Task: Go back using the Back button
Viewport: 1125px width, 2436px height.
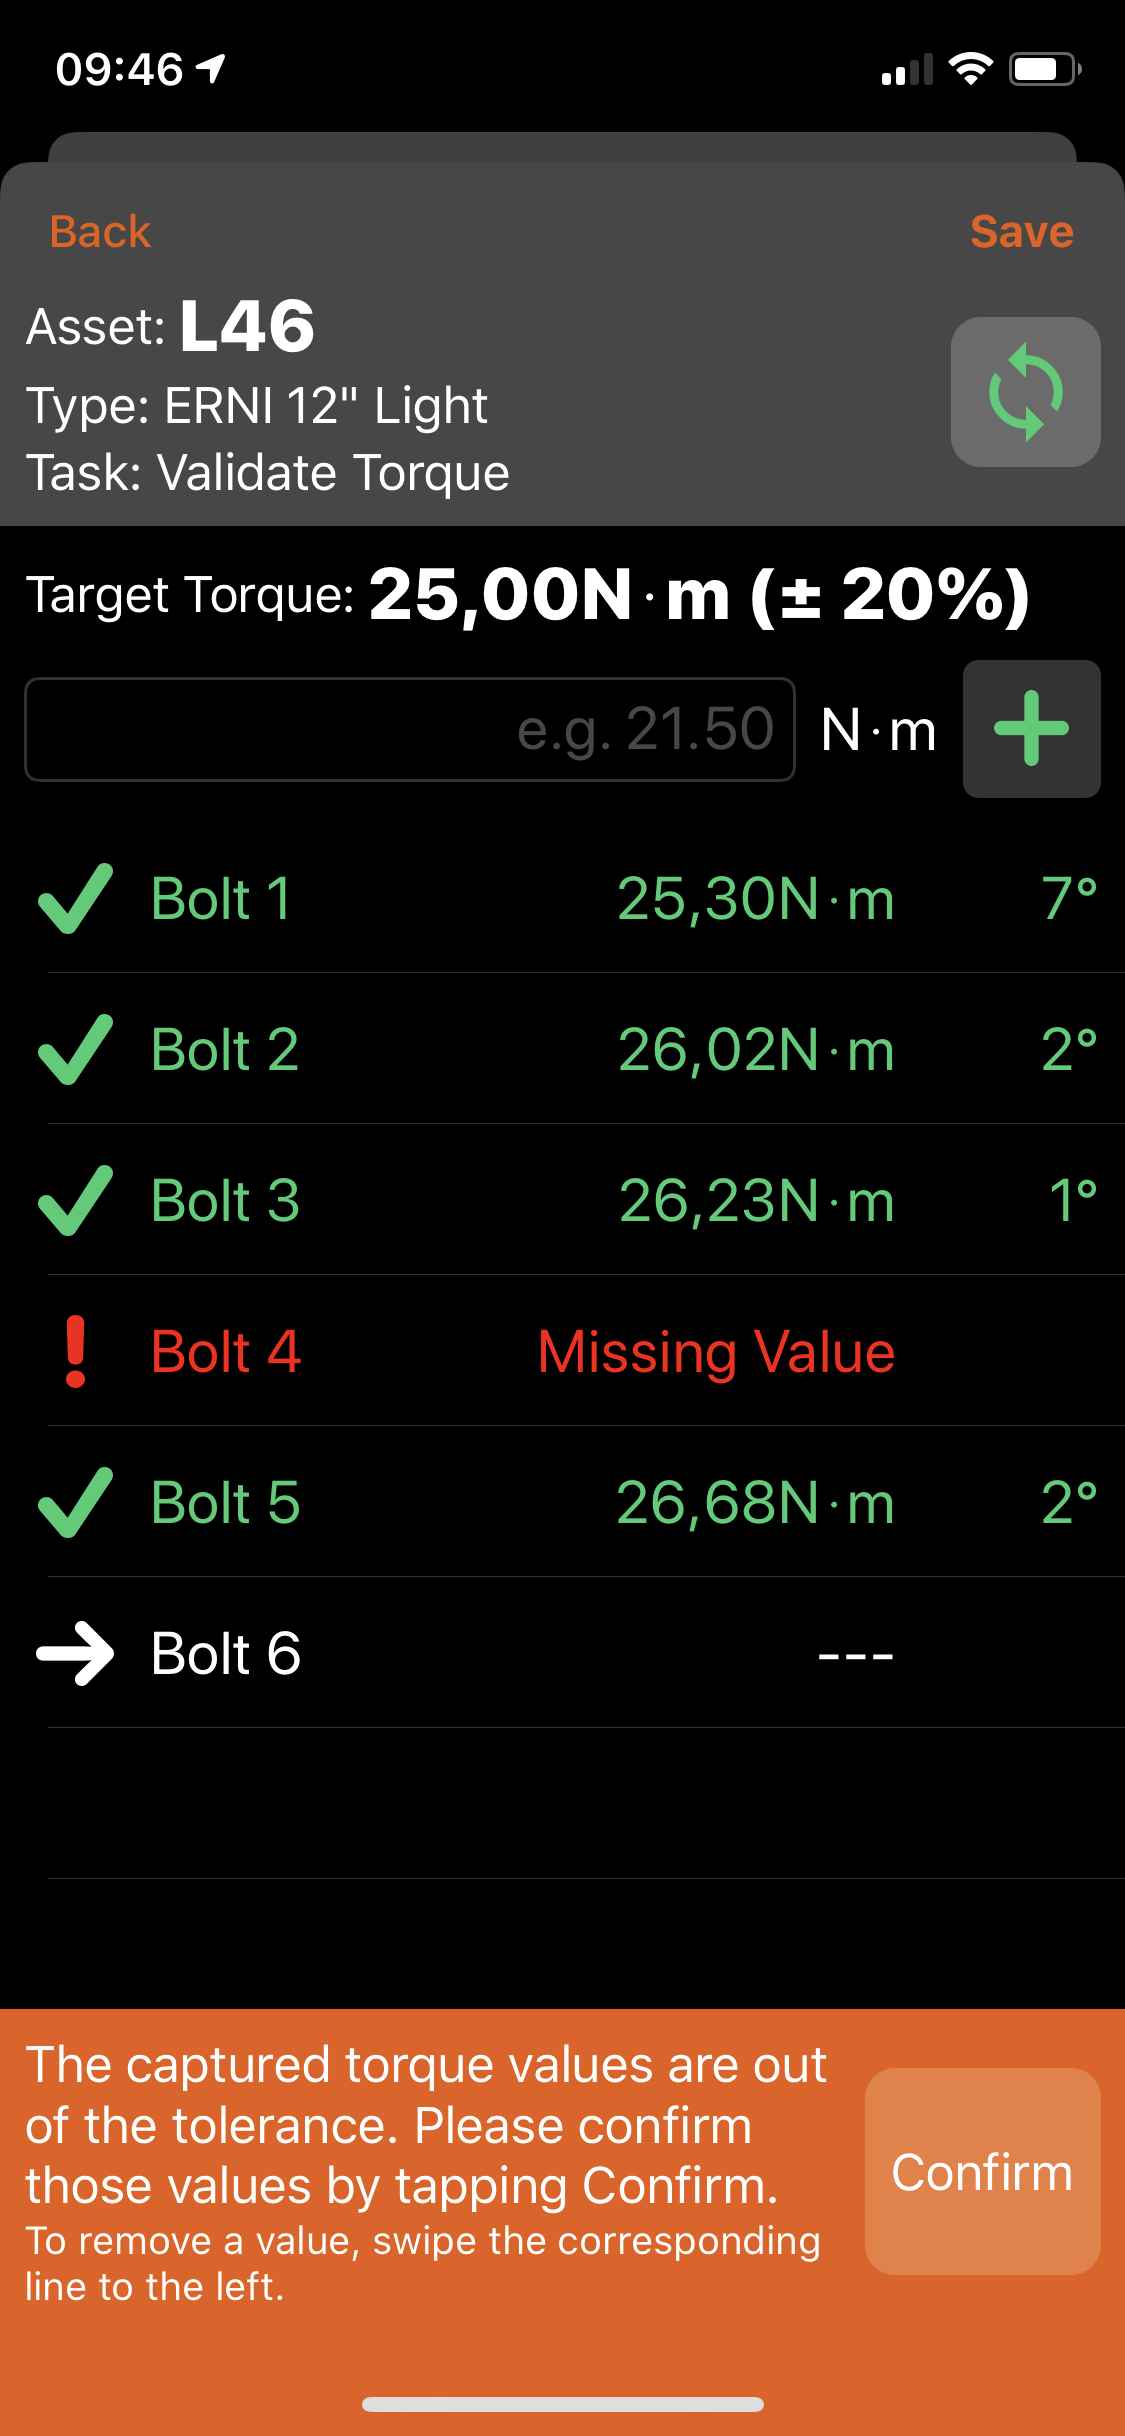Action: point(100,232)
